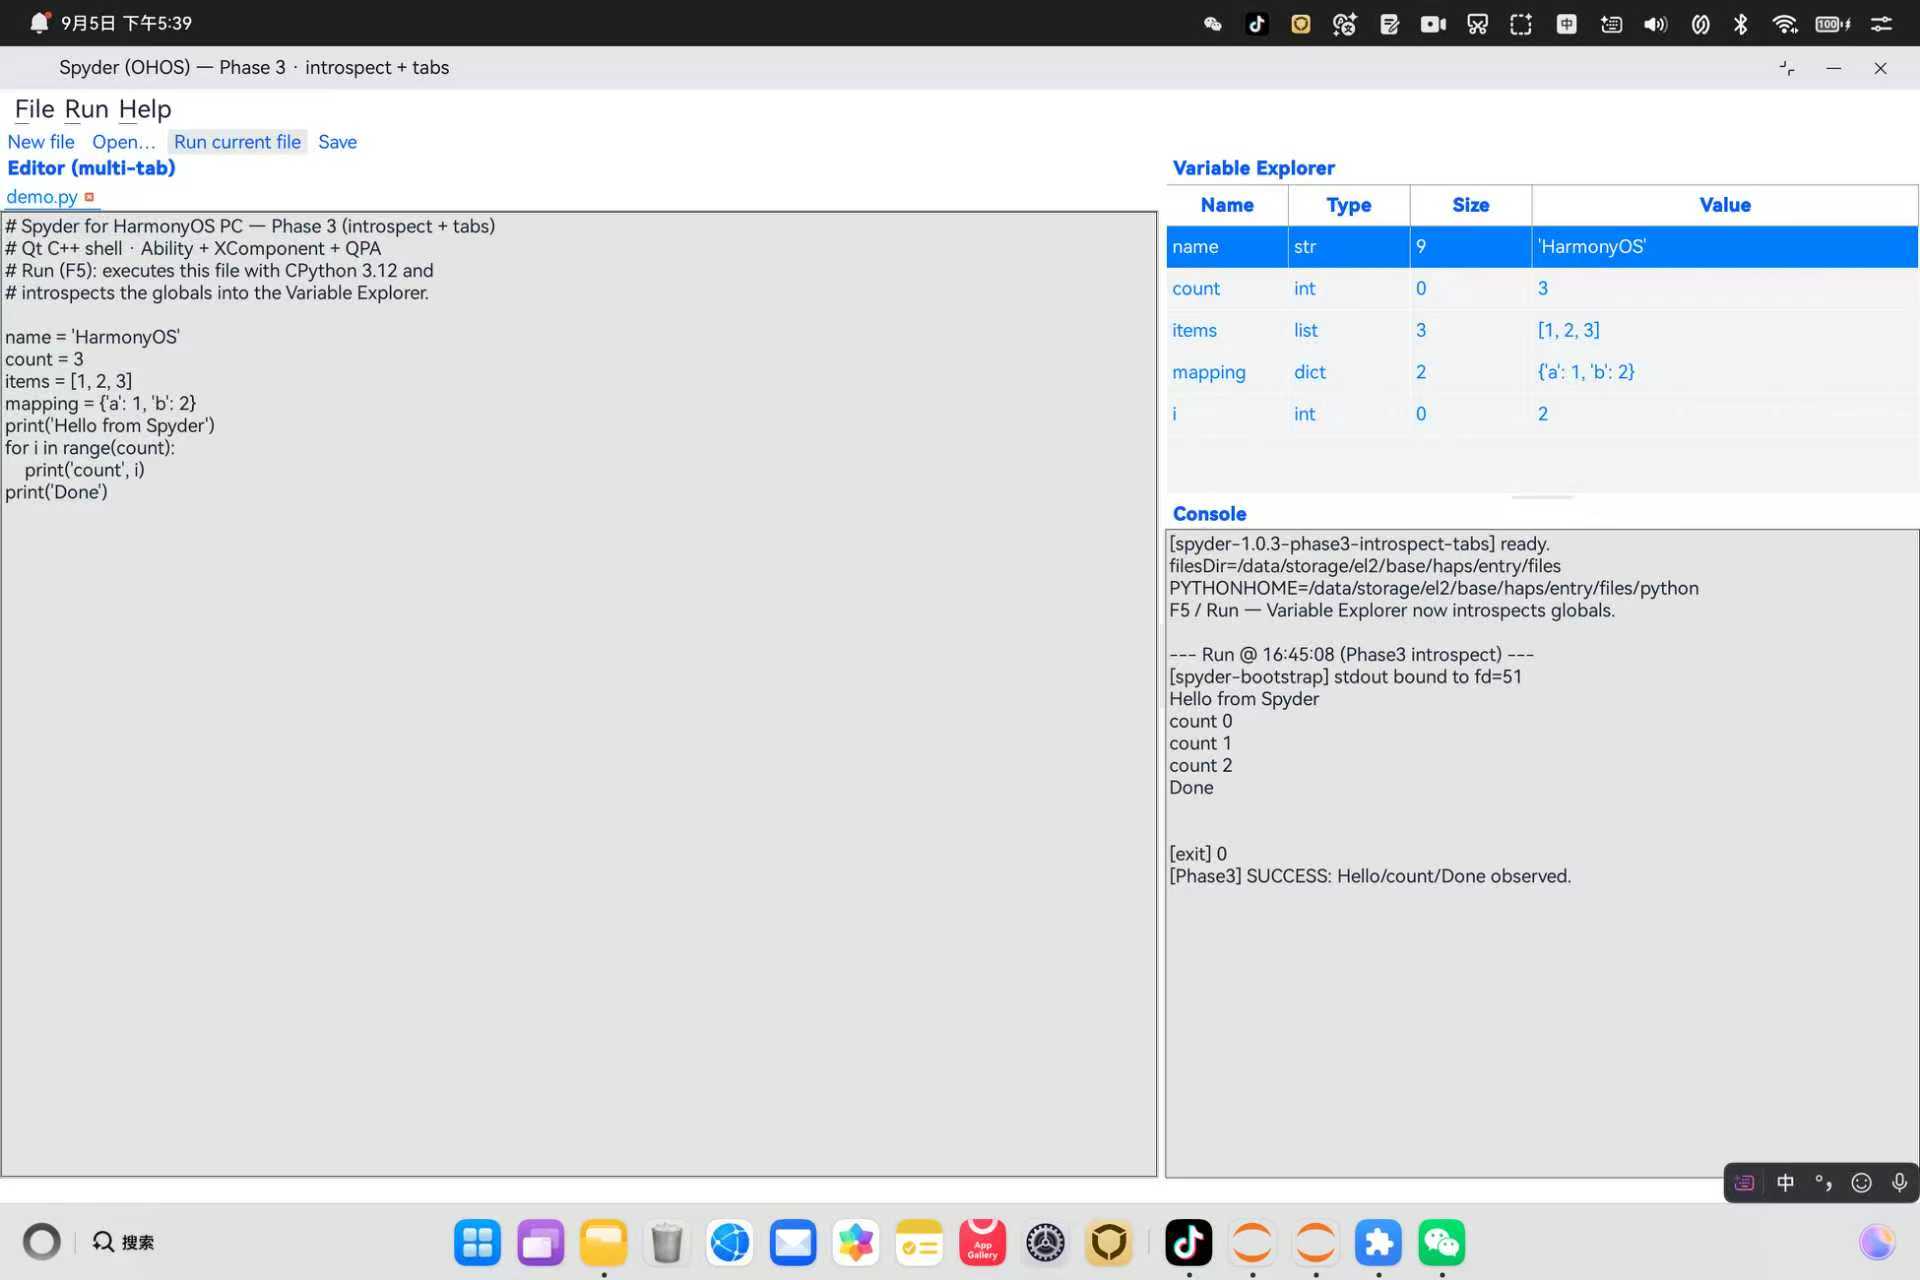Open the purple multi-window app in the dock

tap(540, 1243)
